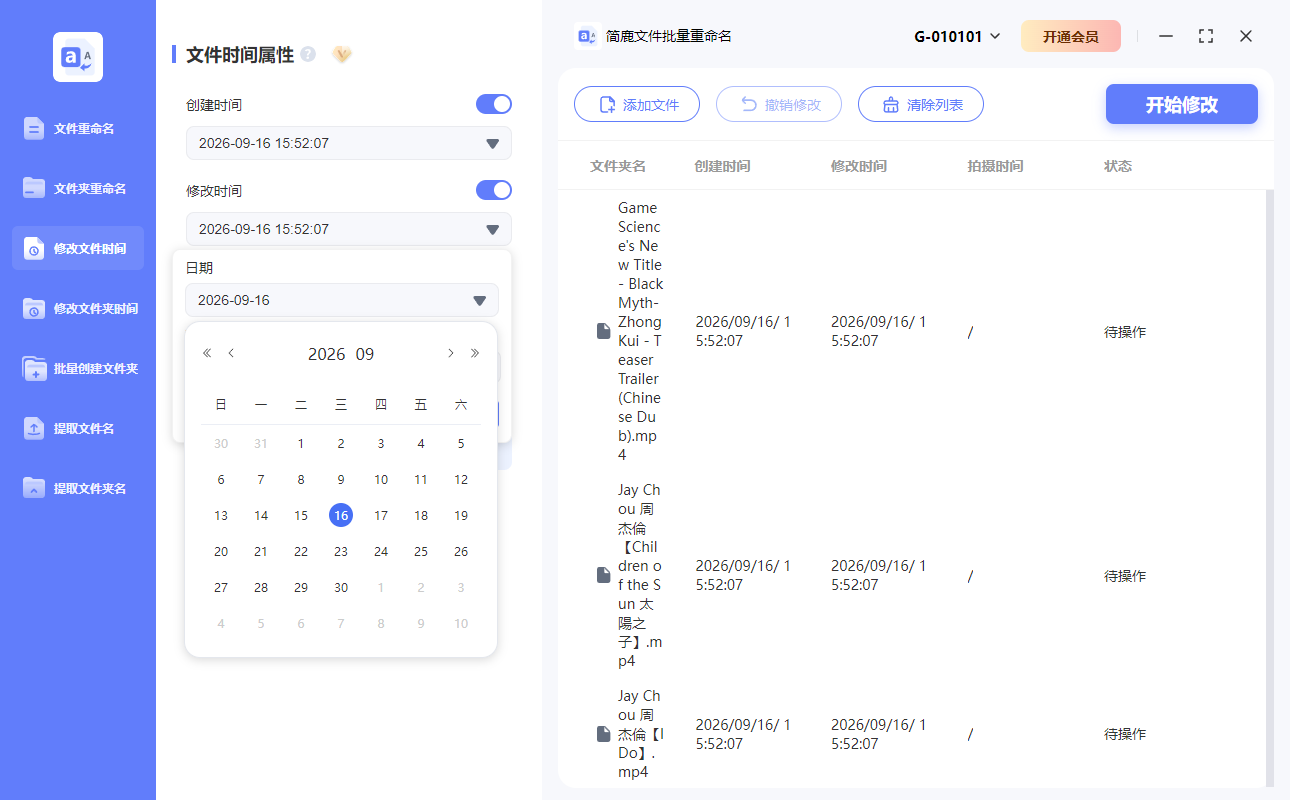
Task: Go to previous month in calendar
Action: (x=231, y=353)
